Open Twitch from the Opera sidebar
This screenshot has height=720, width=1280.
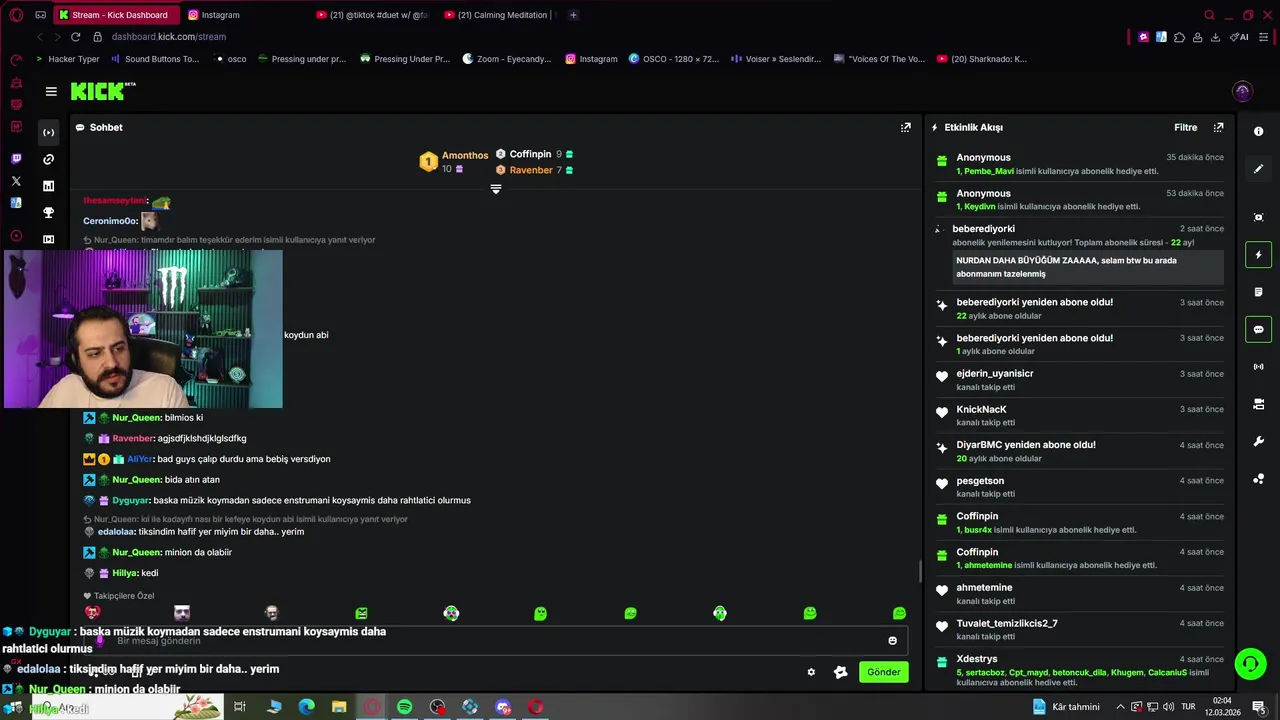point(16,159)
